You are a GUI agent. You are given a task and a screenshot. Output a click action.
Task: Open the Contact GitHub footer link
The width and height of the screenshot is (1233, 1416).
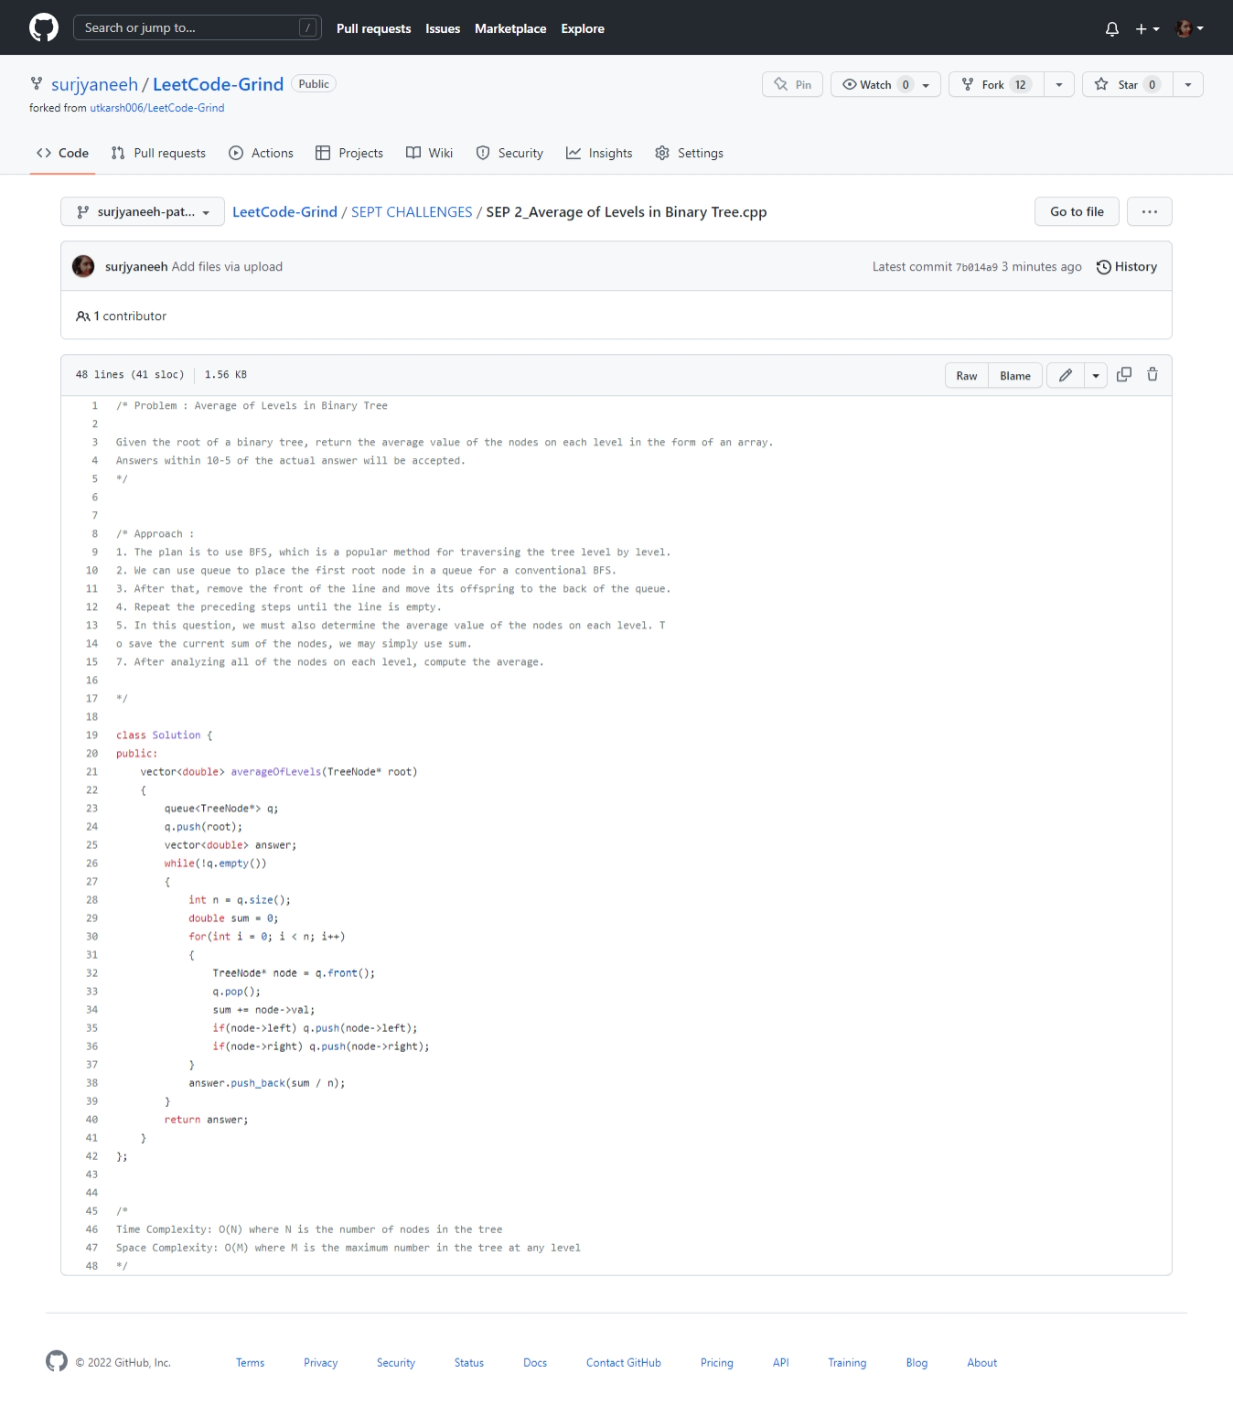point(624,1363)
